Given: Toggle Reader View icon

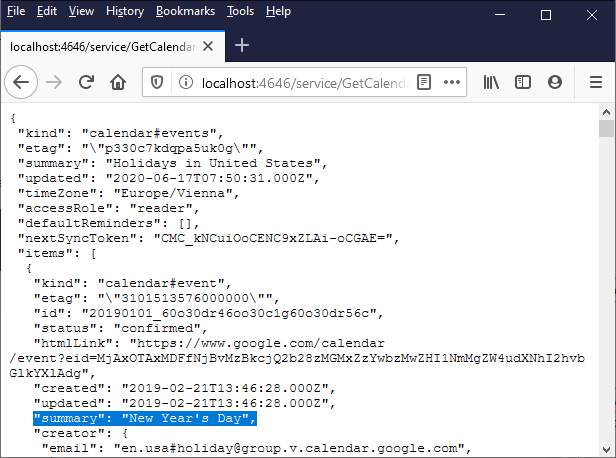Looking at the screenshot, I should click(424, 82).
